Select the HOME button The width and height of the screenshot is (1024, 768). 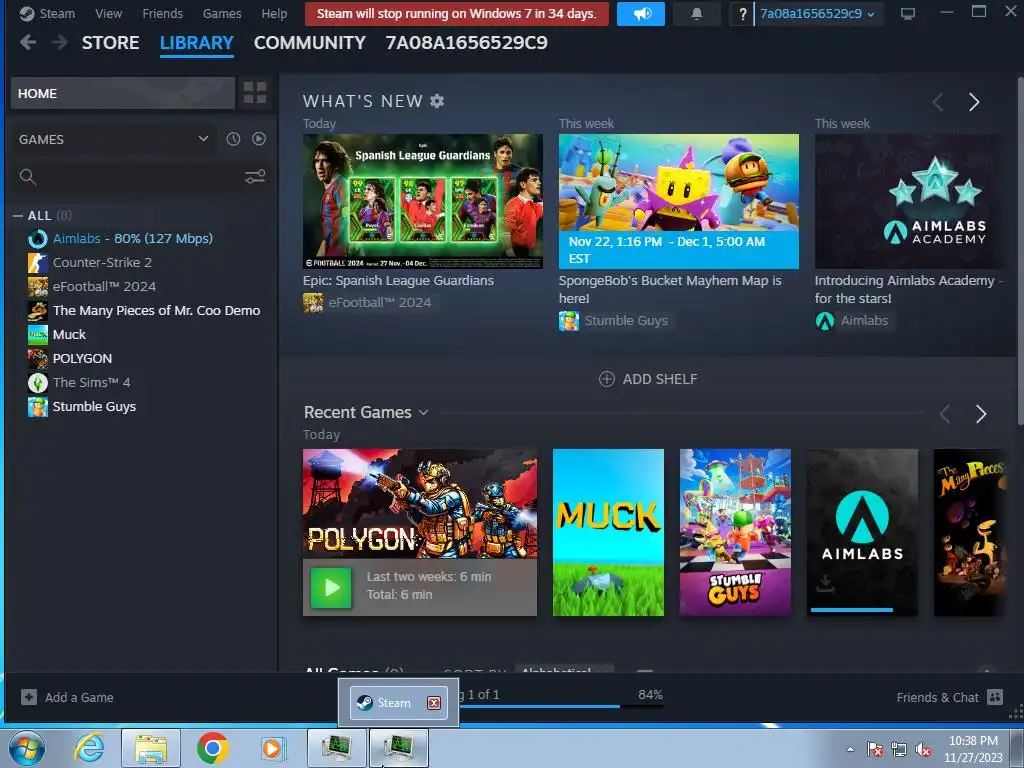pyautogui.click(x=123, y=93)
